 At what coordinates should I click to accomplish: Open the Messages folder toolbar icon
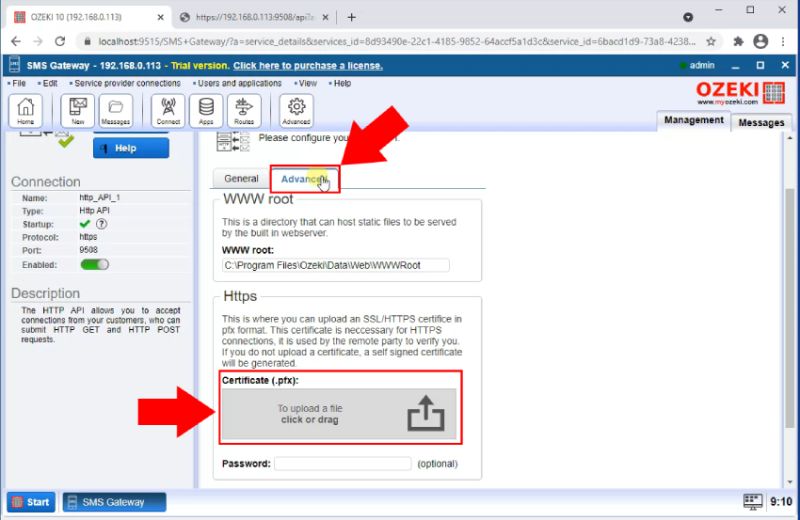coord(116,110)
